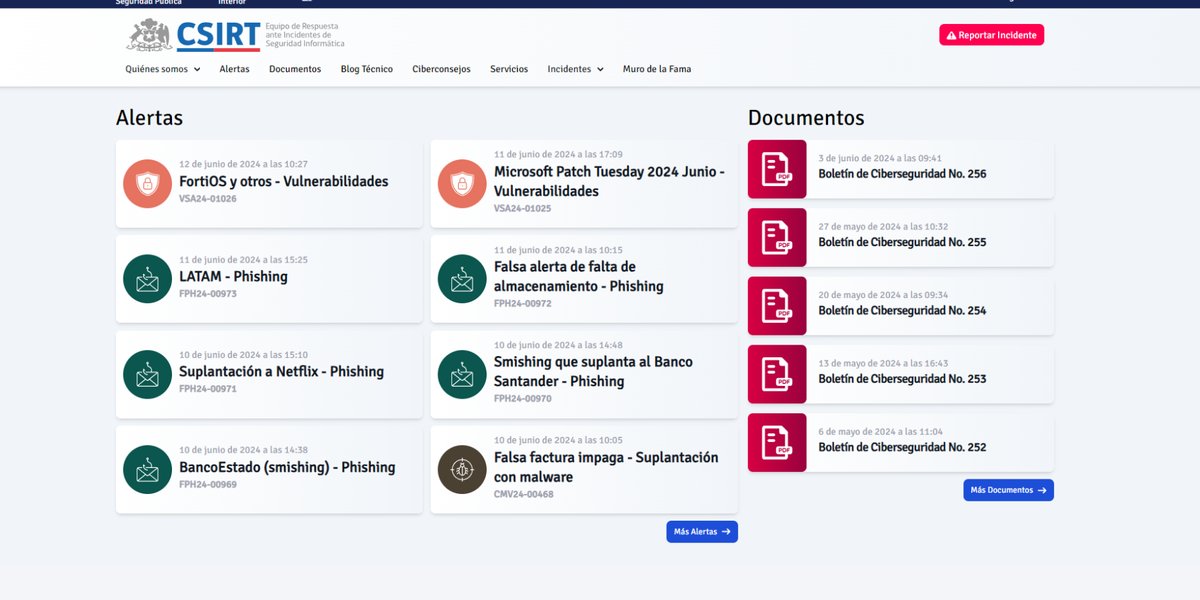Viewport: 1200px width, 600px height.
Task: Click the Más Alertas button
Action: click(702, 532)
